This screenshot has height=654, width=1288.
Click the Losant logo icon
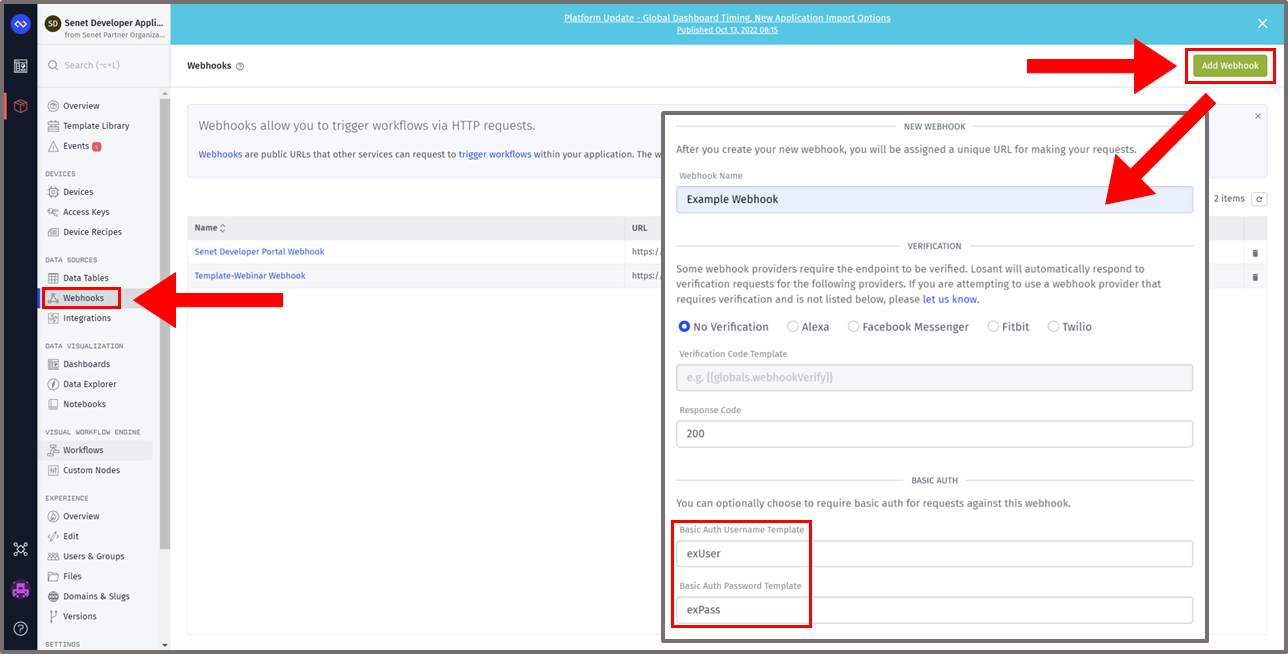20,24
